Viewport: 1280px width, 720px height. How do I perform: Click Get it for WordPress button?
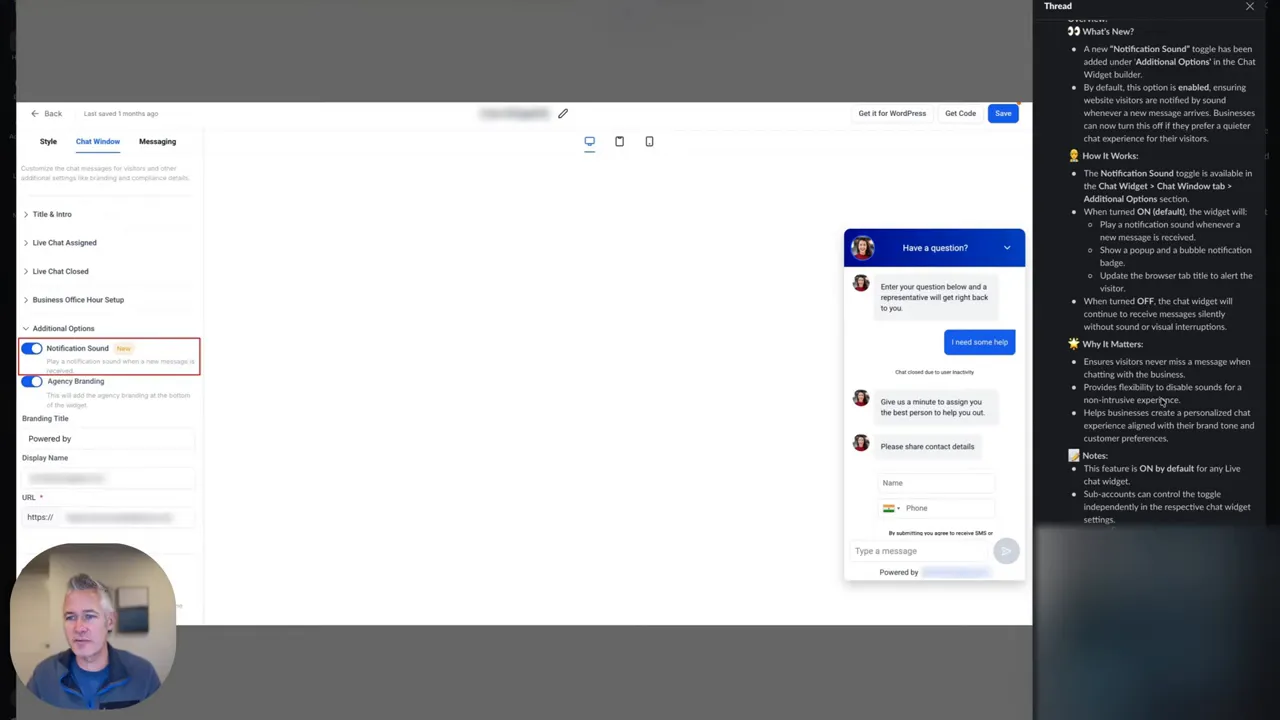click(x=892, y=114)
